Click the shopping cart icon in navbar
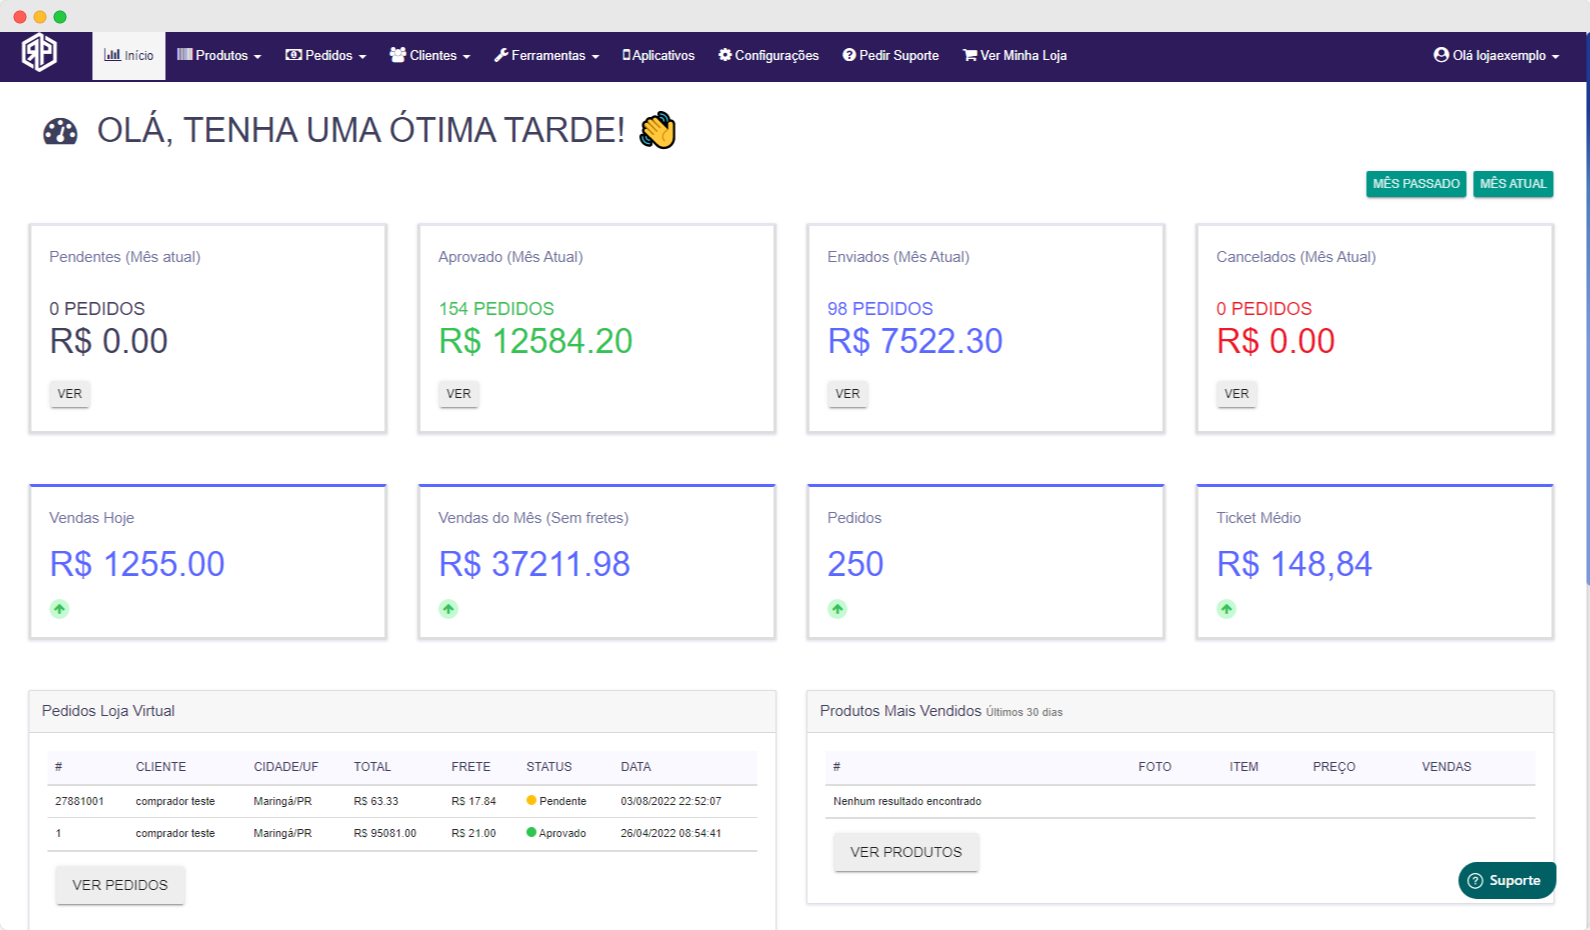 tap(970, 55)
